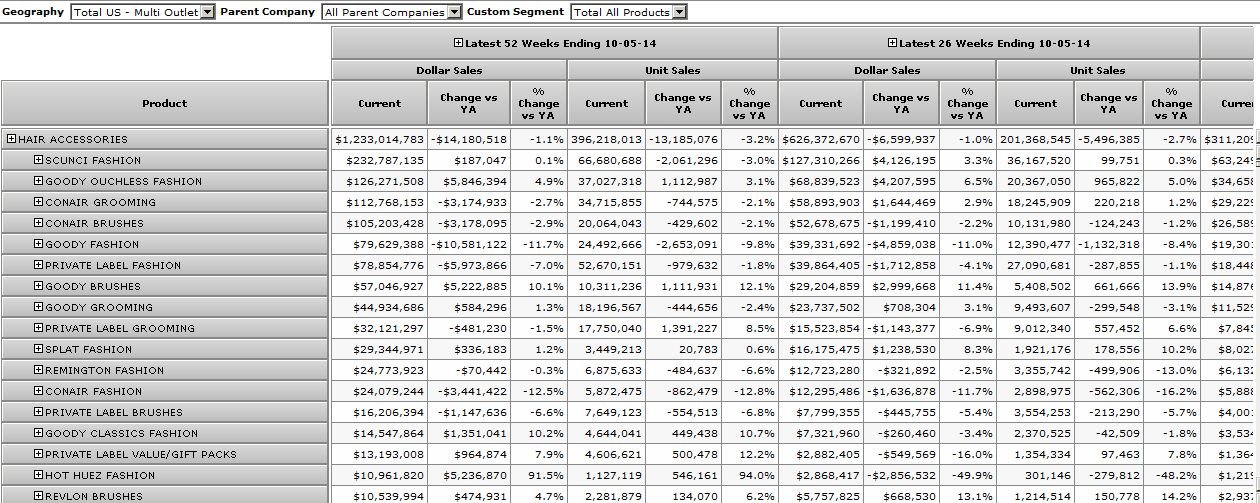Expand GOODY BRUSHES plus icon

click(x=39, y=286)
